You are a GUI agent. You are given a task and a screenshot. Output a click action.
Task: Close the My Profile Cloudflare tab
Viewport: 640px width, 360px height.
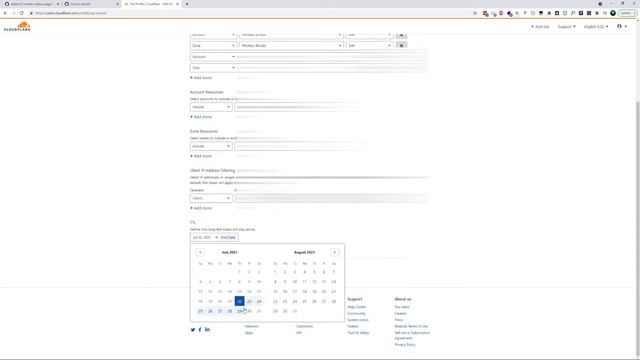[x=178, y=4]
